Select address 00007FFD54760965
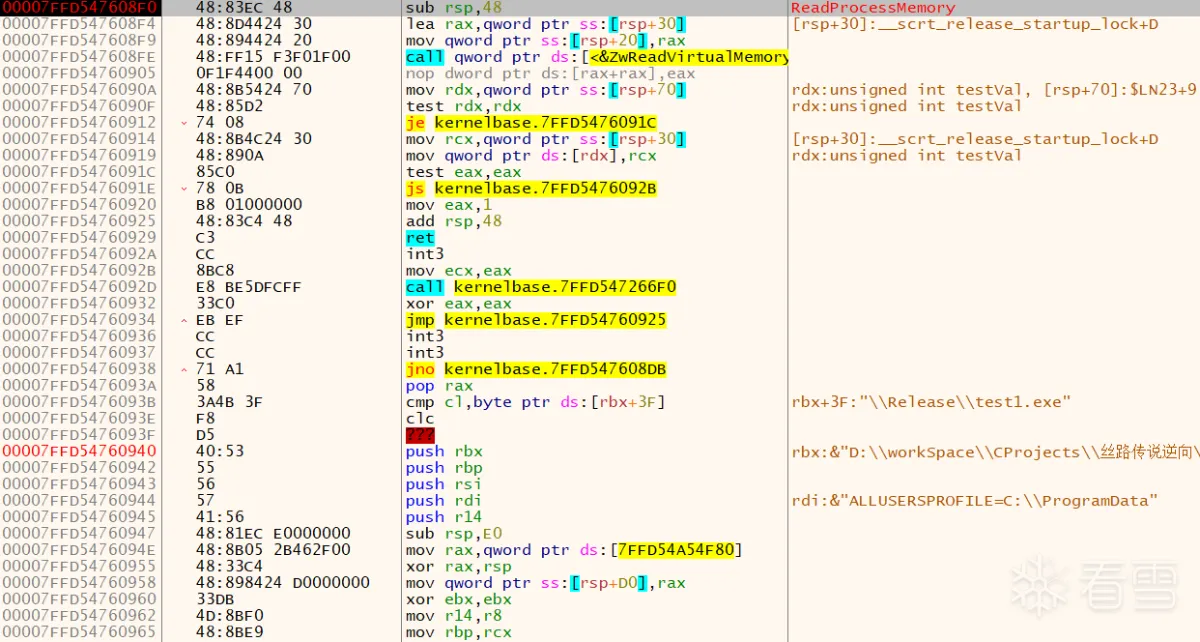Screen dimensions: 1200x642 coord(79,632)
